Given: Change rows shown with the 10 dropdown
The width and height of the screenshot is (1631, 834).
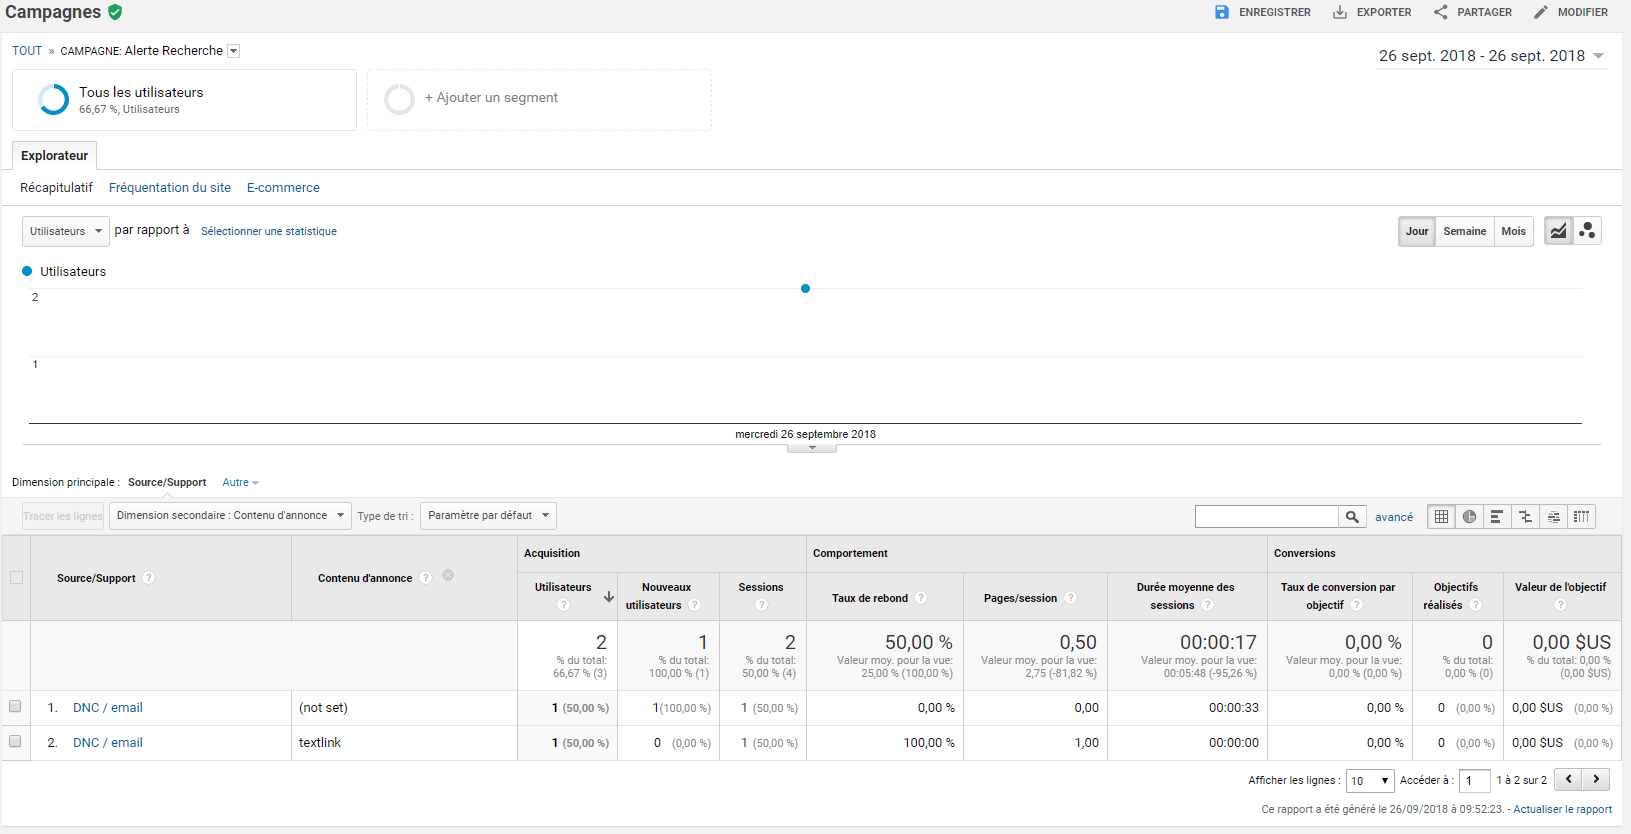Looking at the screenshot, I should pyautogui.click(x=1370, y=781).
